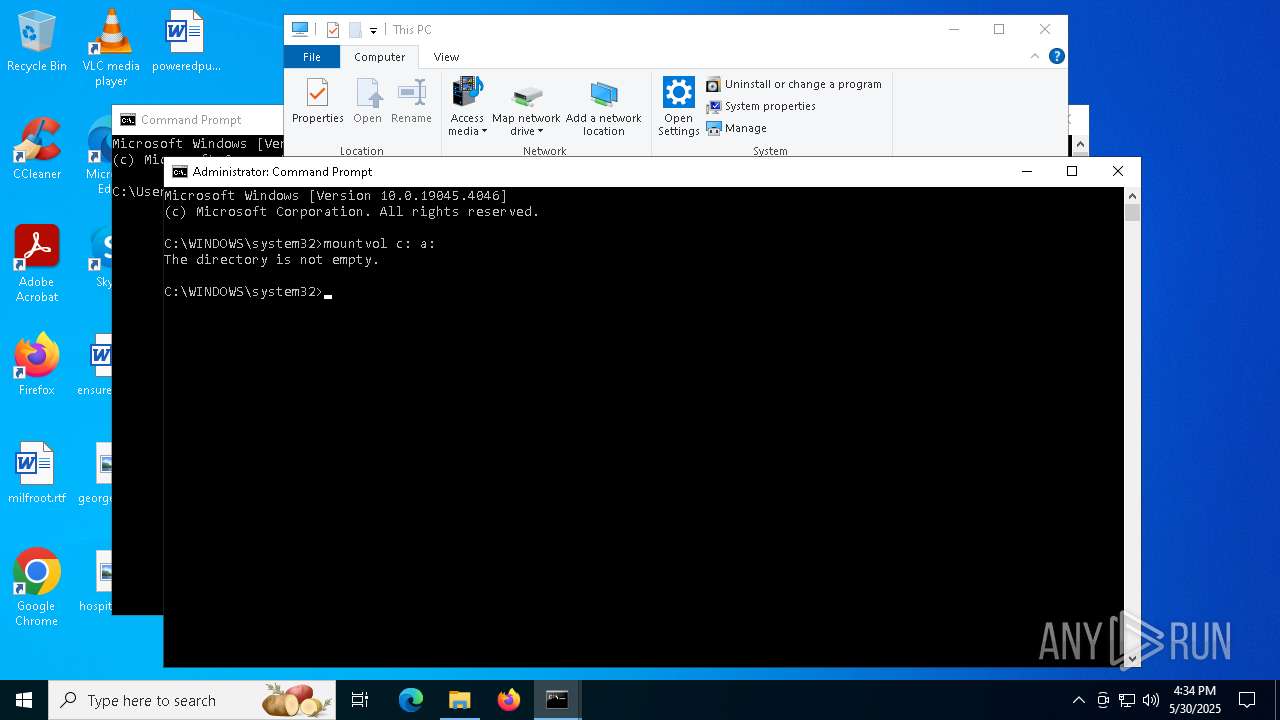The width and height of the screenshot is (1280, 720).
Task: Open Customize Quick Access Toolbar dropdown
Action: tap(373, 31)
